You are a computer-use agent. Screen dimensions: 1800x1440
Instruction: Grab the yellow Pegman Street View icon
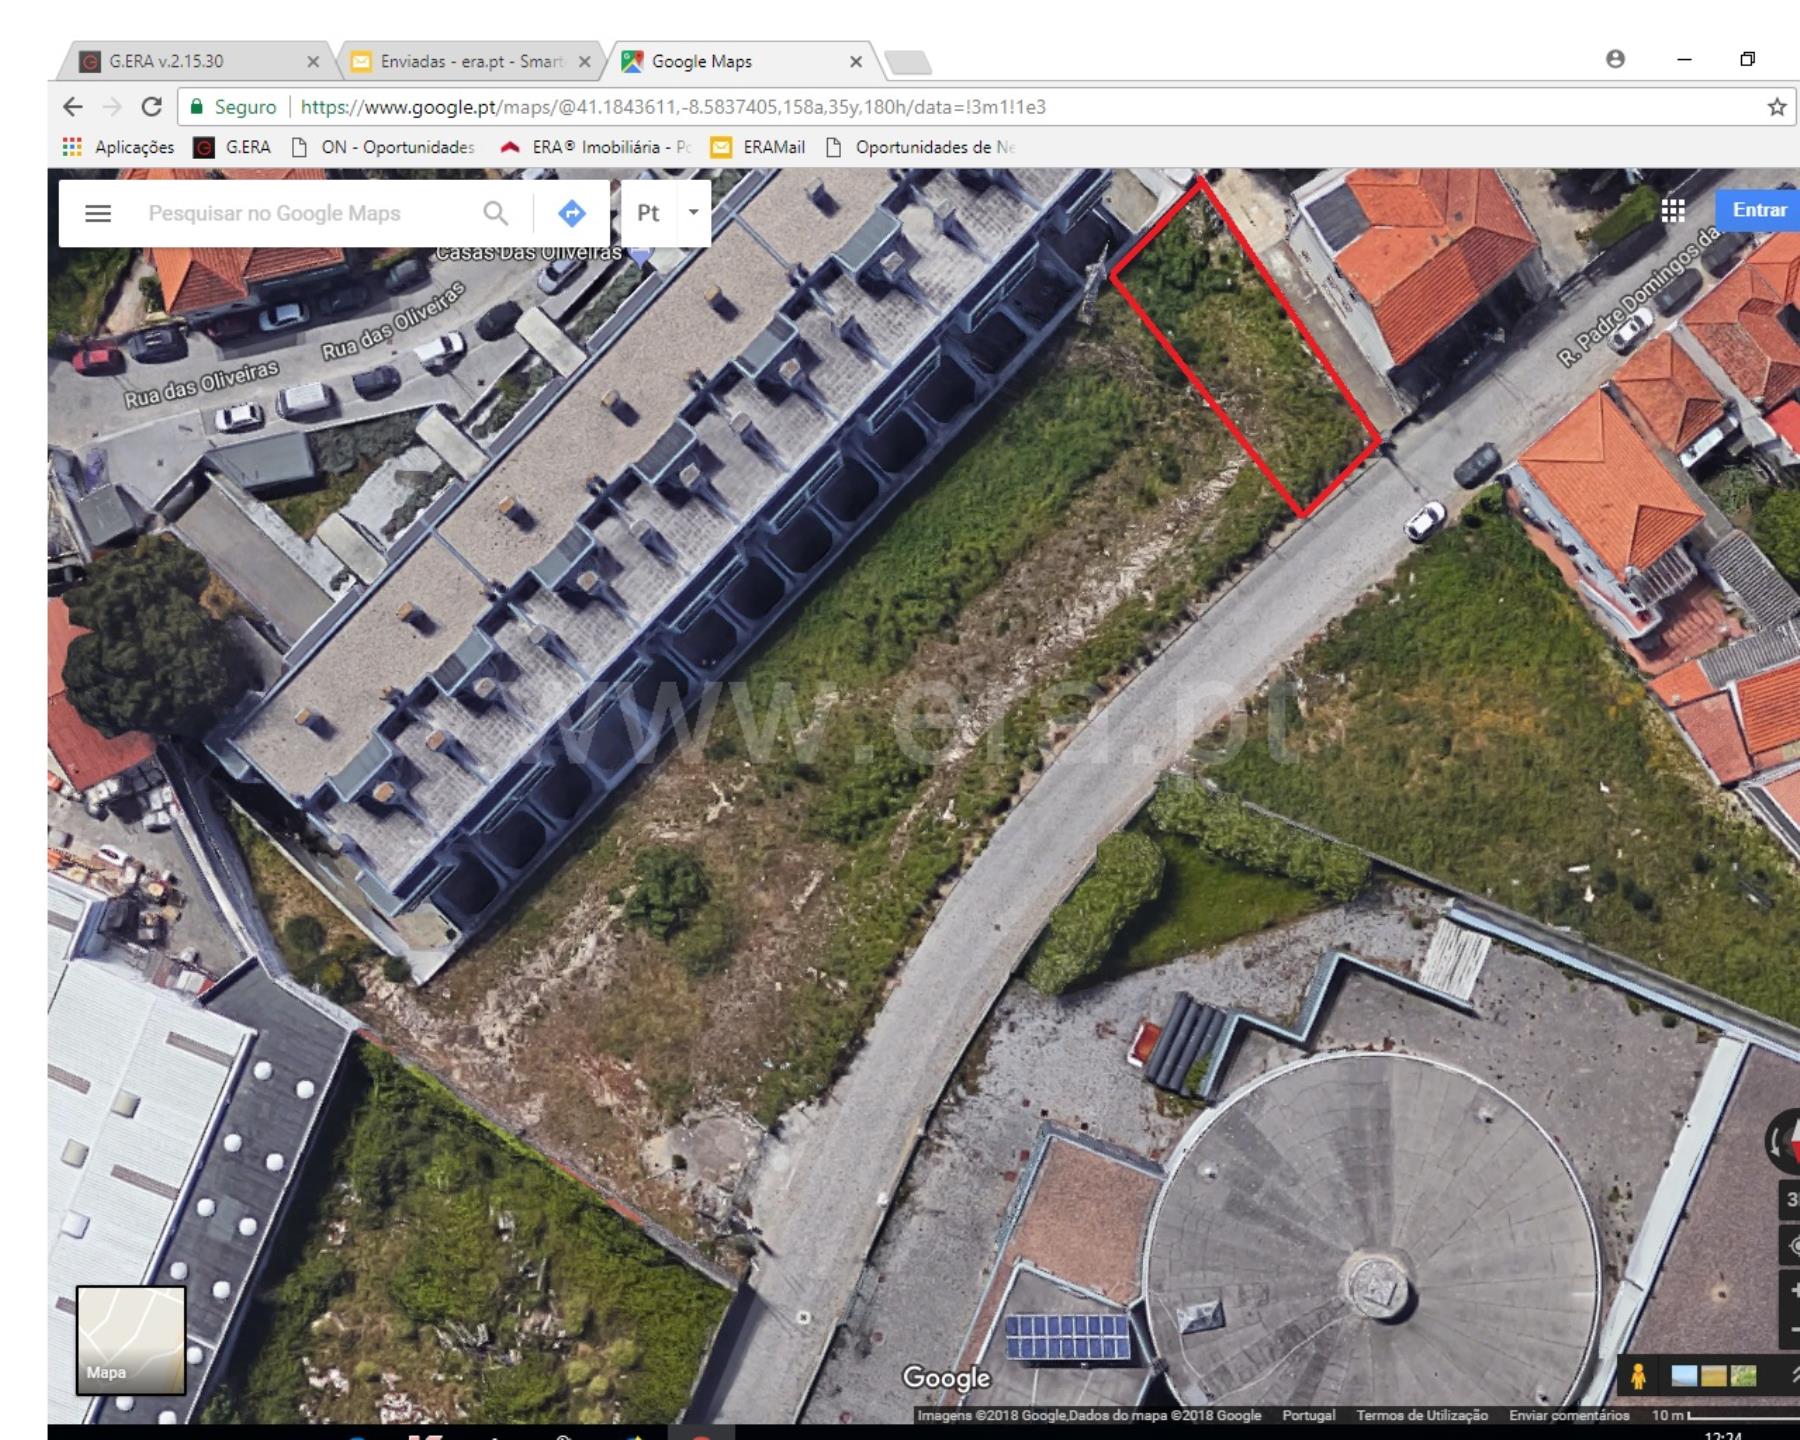(x=1637, y=1376)
